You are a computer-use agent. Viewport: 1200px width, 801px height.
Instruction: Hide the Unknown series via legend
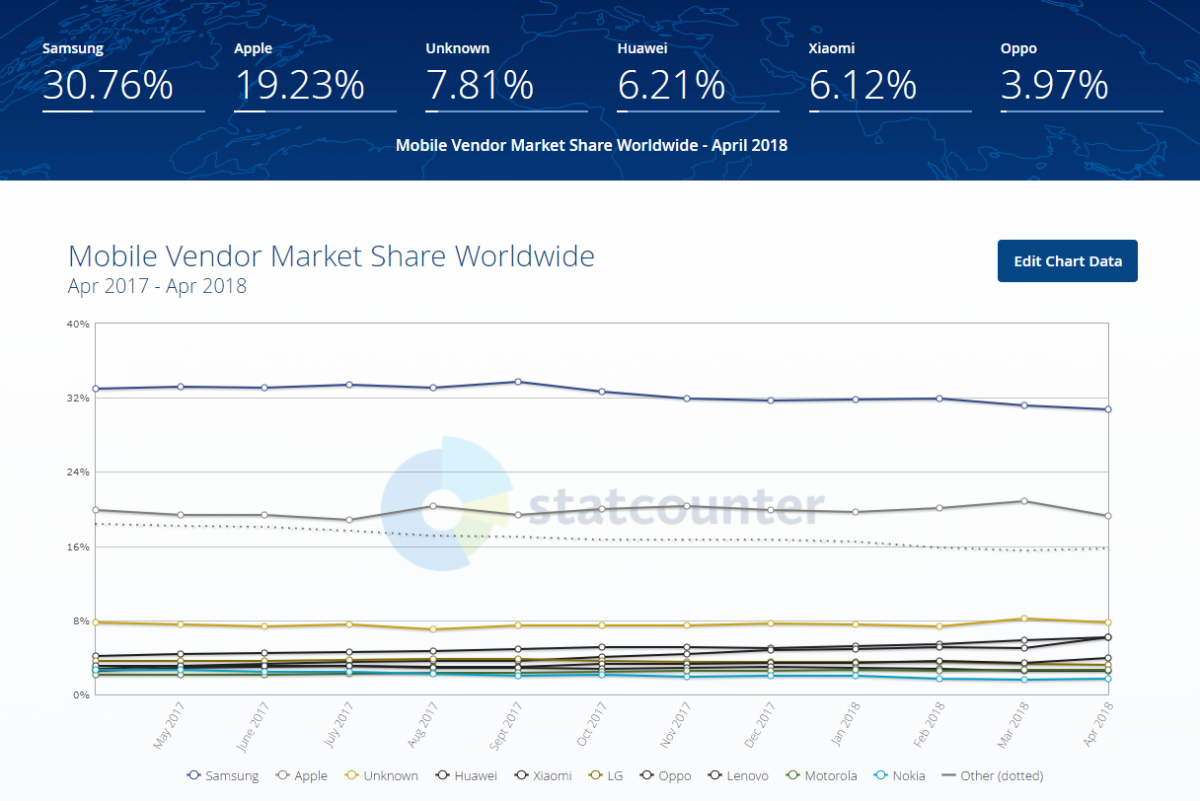click(x=380, y=775)
